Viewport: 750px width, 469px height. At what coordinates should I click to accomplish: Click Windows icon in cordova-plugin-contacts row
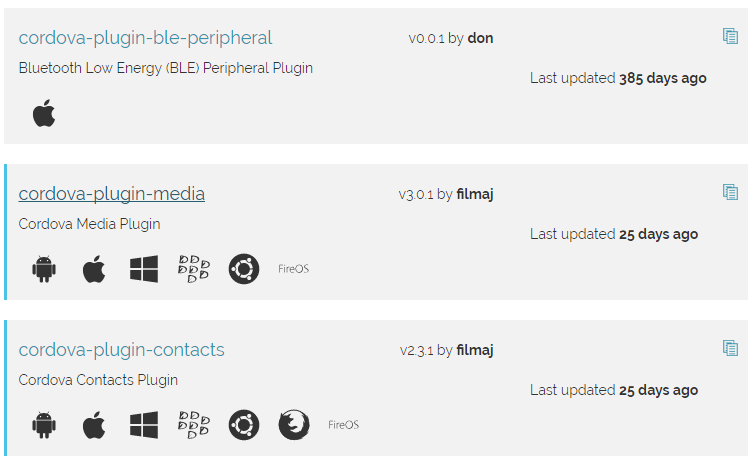pos(144,425)
